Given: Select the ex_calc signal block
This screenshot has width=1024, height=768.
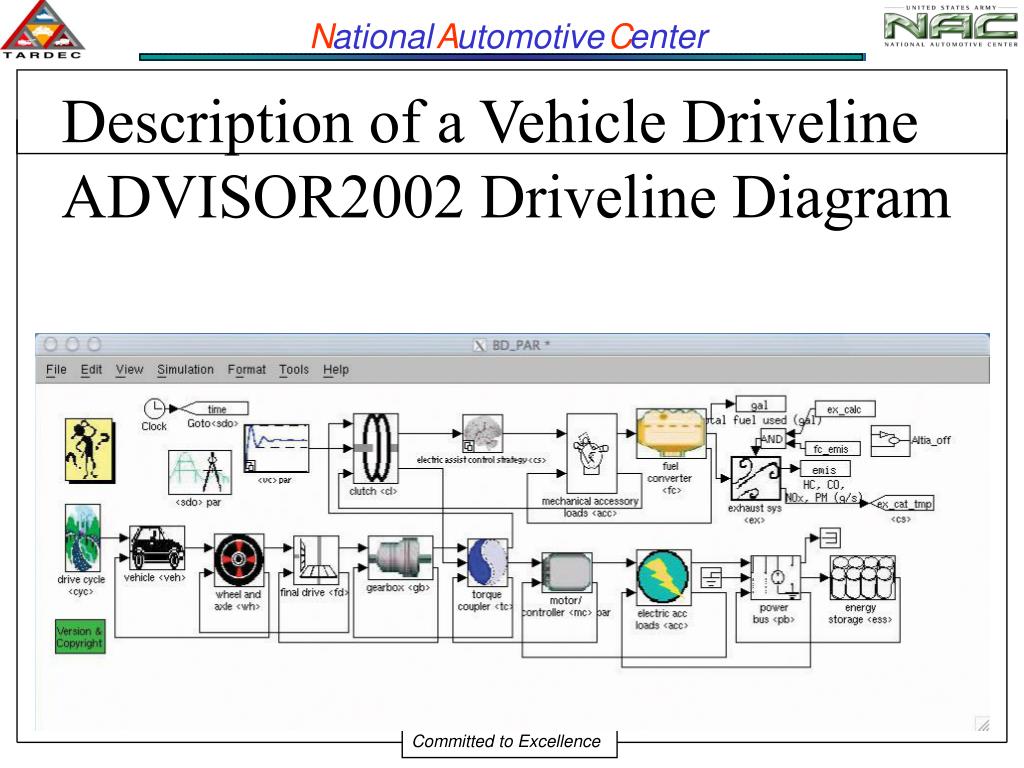Looking at the screenshot, I should click(x=845, y=409).
